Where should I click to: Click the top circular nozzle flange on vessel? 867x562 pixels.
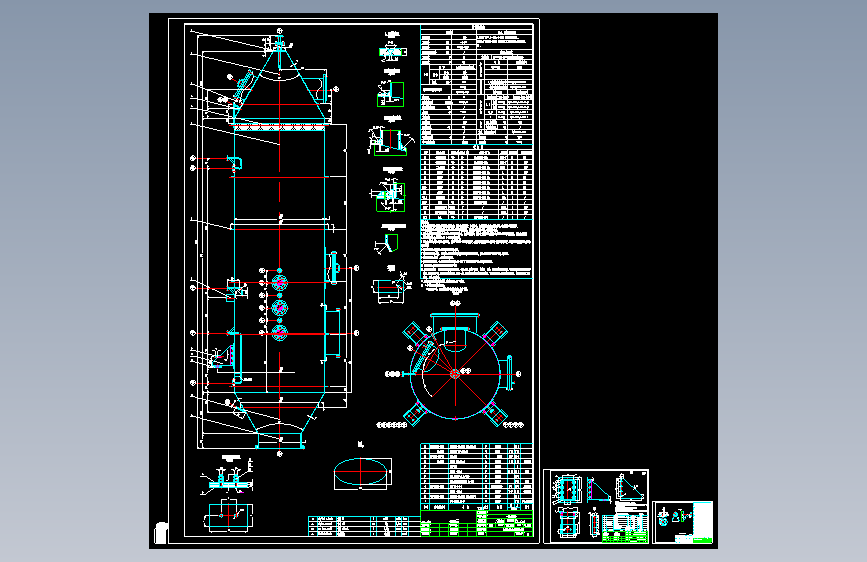click(x=280, y=283)
